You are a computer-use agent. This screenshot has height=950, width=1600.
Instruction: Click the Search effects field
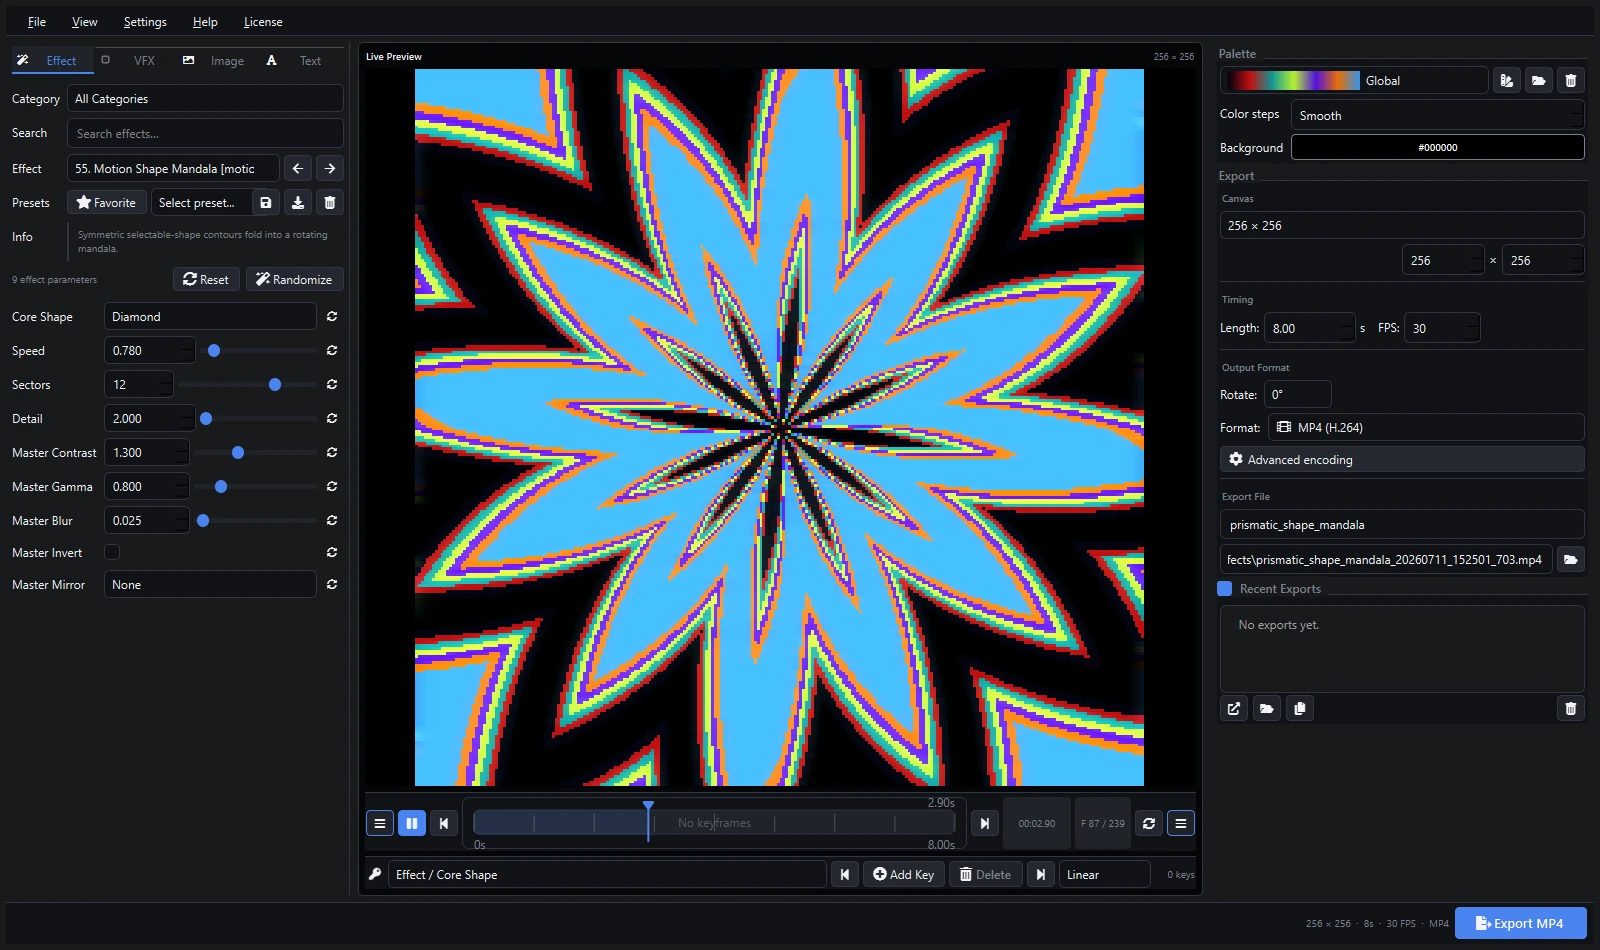tap(205, 134)
